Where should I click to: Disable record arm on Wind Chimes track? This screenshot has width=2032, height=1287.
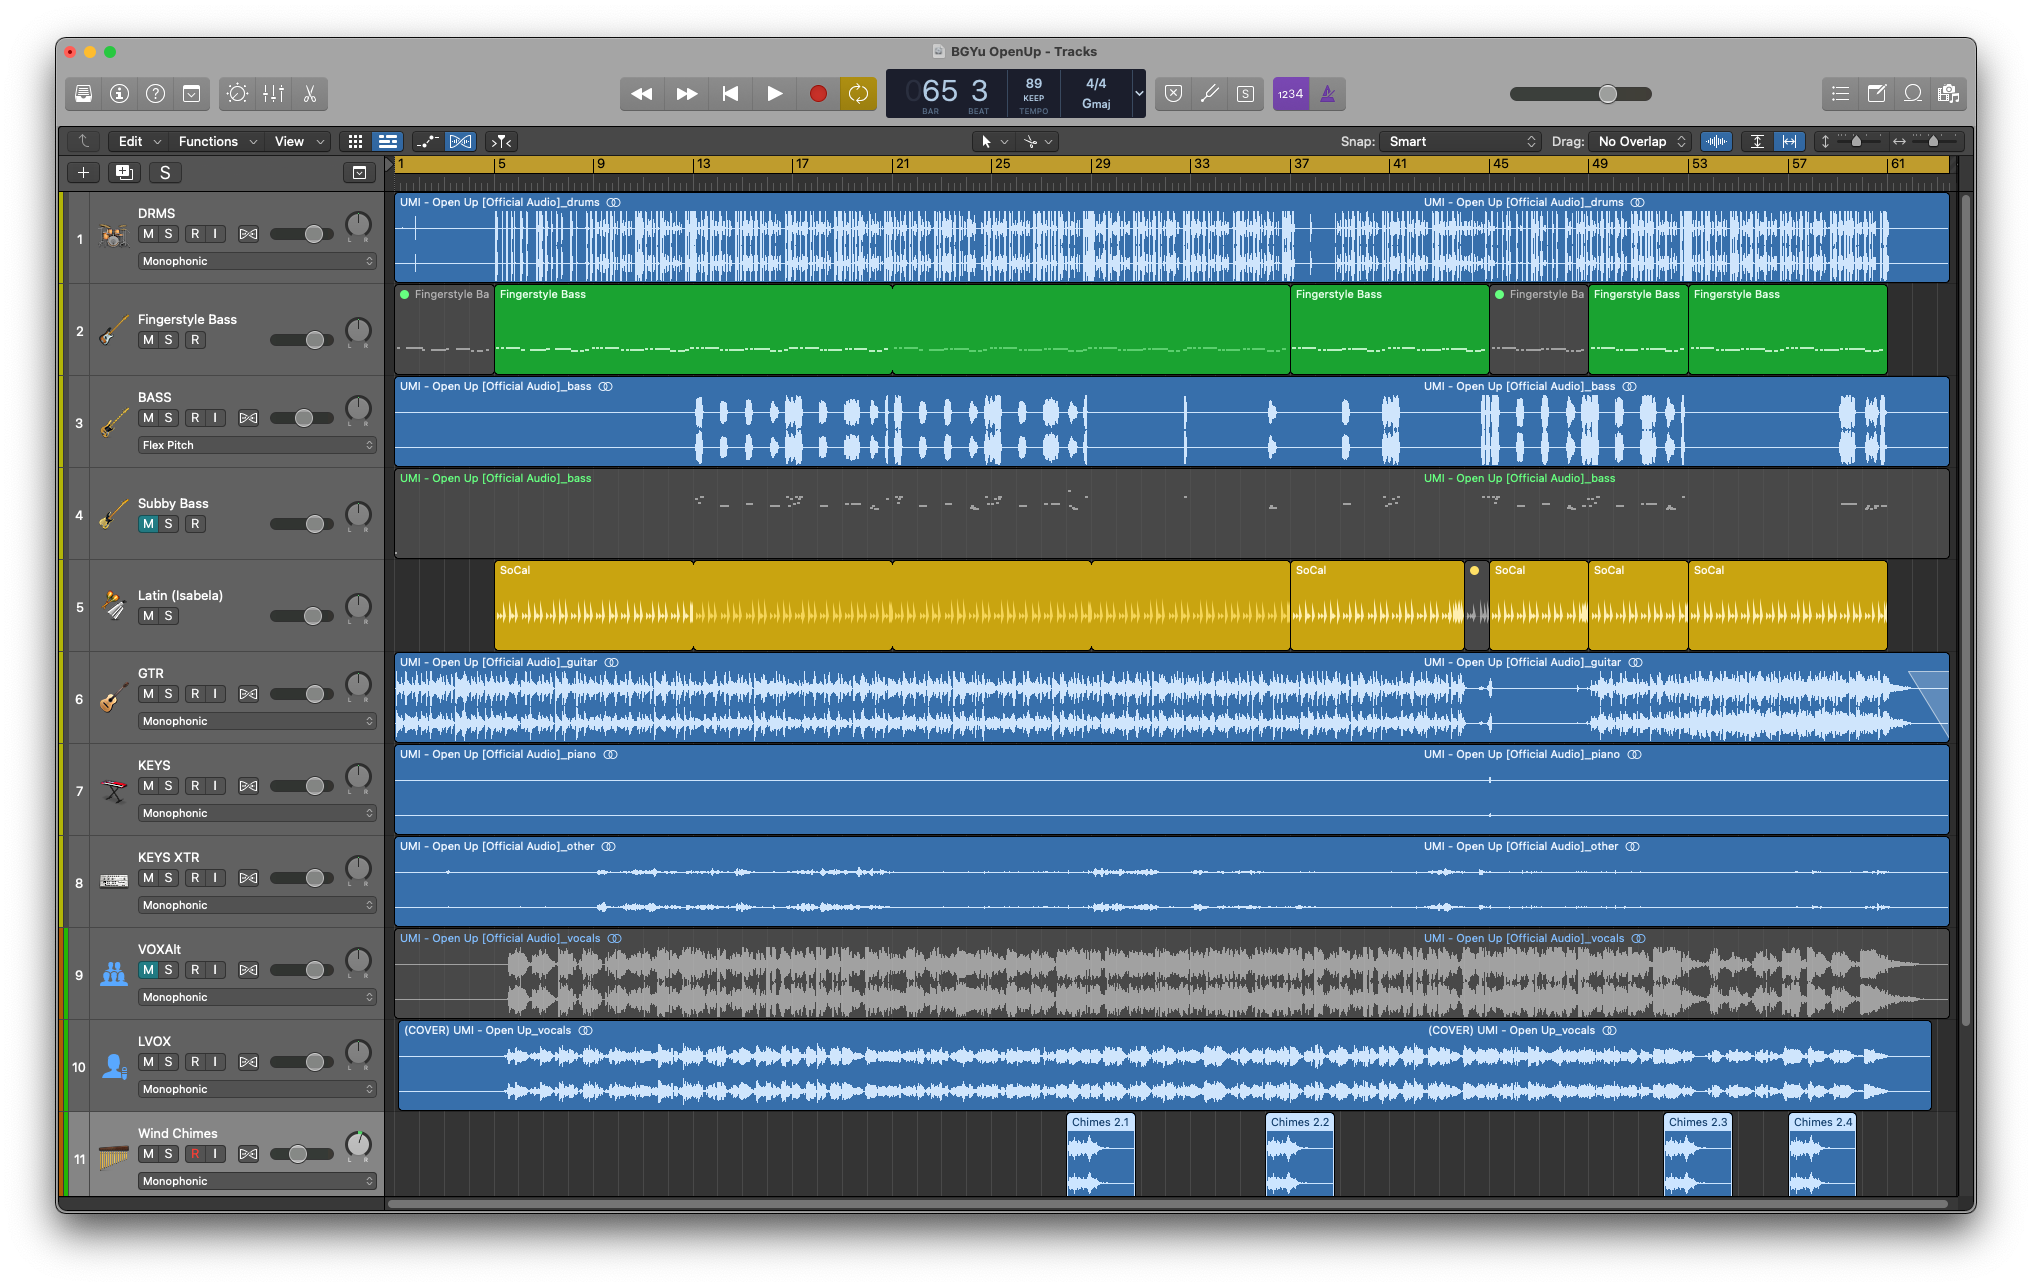[195, 1154]
